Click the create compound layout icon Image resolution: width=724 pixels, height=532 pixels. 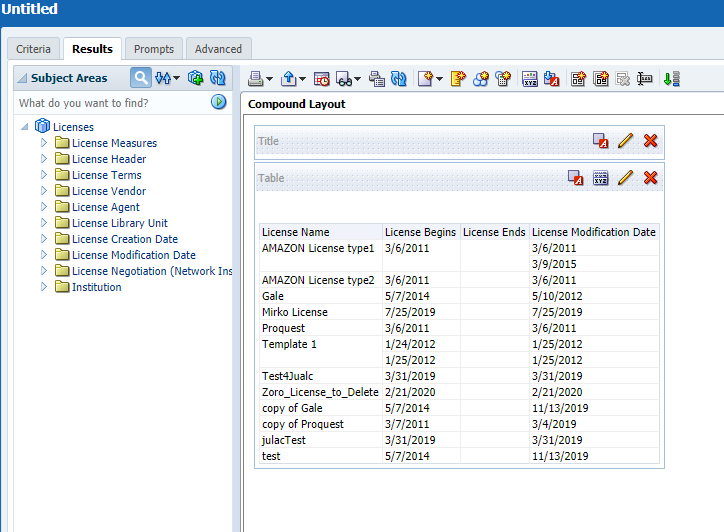point(578,79)
